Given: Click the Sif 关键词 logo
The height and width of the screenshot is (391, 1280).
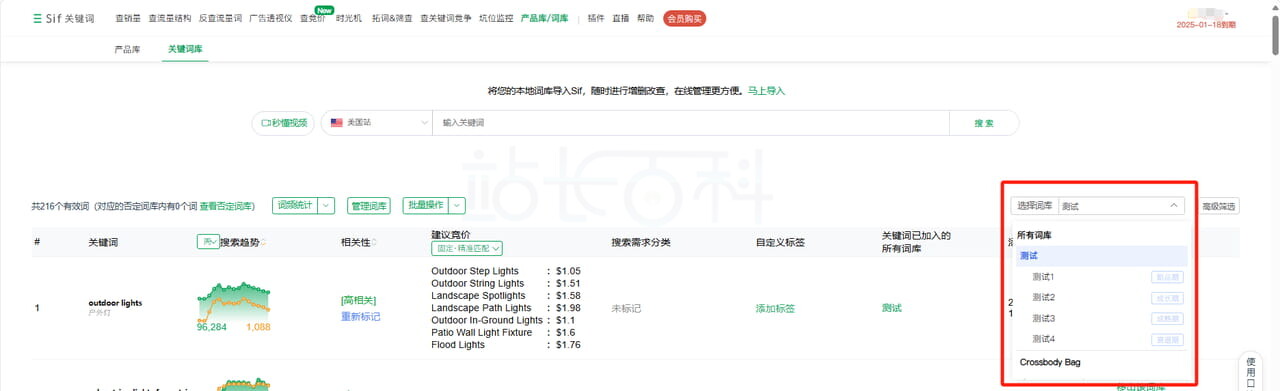Looking at the screenshot, I should click(63, 18).
